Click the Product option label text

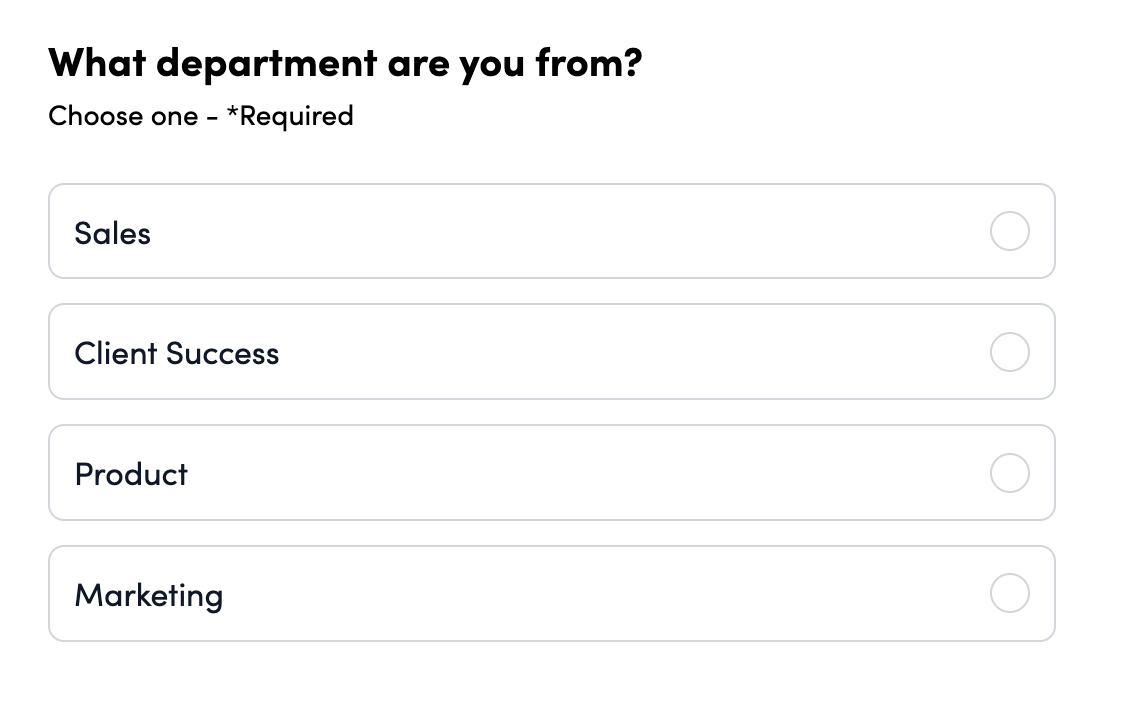pyautogui.click(x=131, y=474)
